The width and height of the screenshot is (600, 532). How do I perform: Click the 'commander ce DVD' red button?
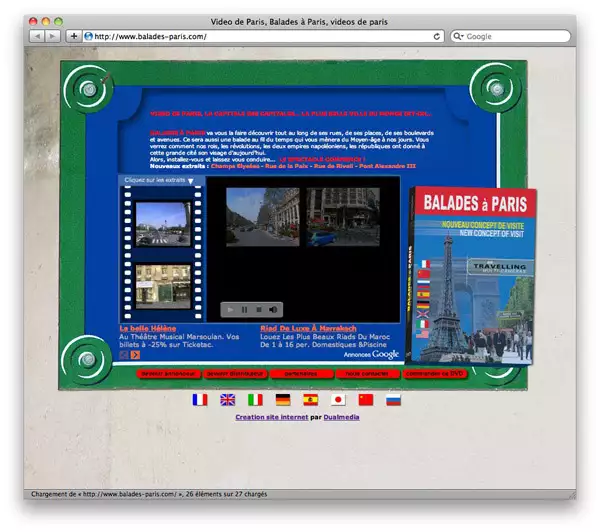click(x=434, y=374)
